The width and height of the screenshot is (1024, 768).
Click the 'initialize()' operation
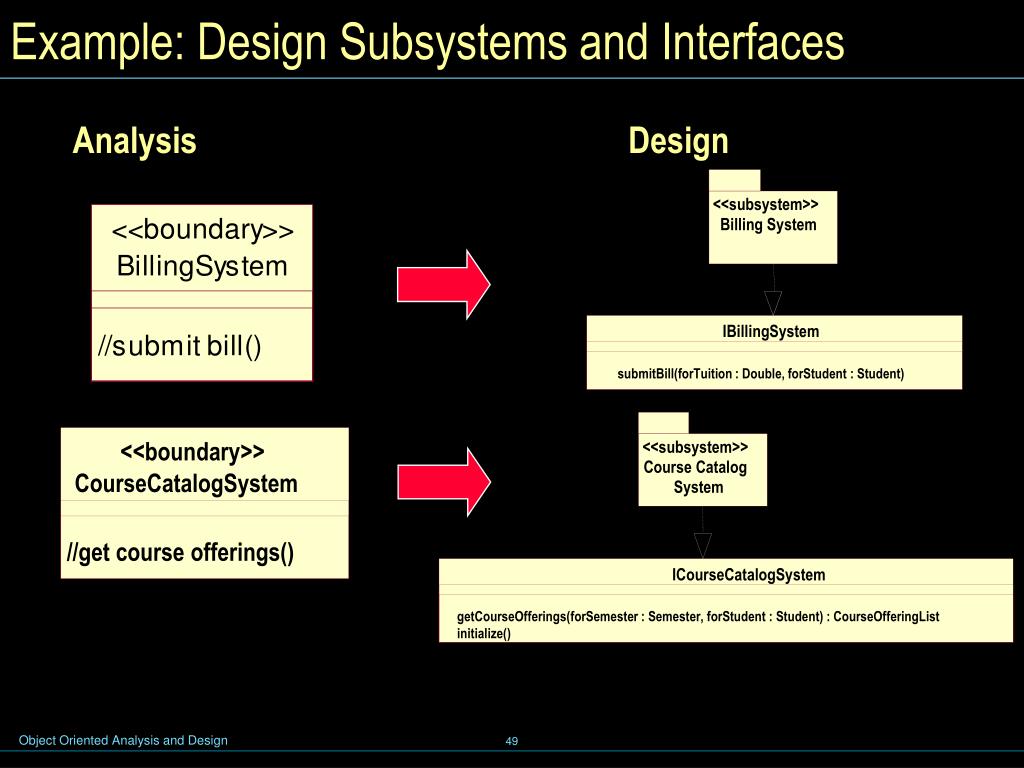pos(484,633)
